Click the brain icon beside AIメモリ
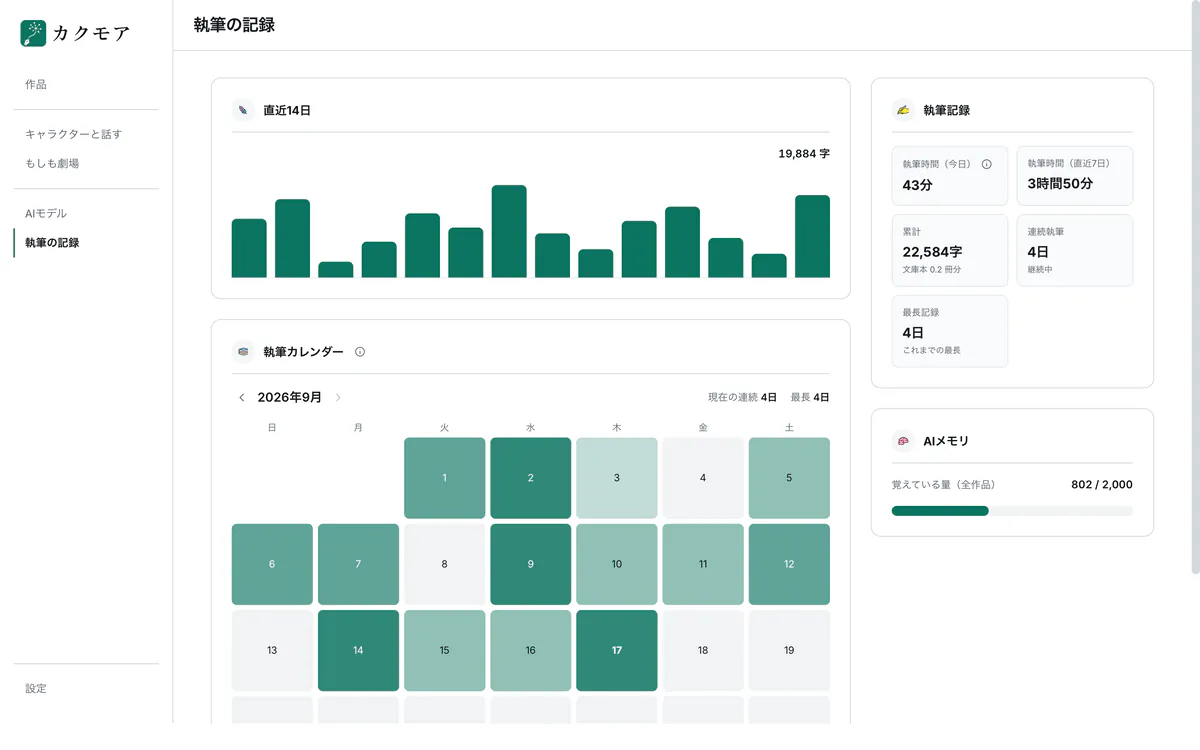The image size is (1200, 750). [x=904, y=441]
